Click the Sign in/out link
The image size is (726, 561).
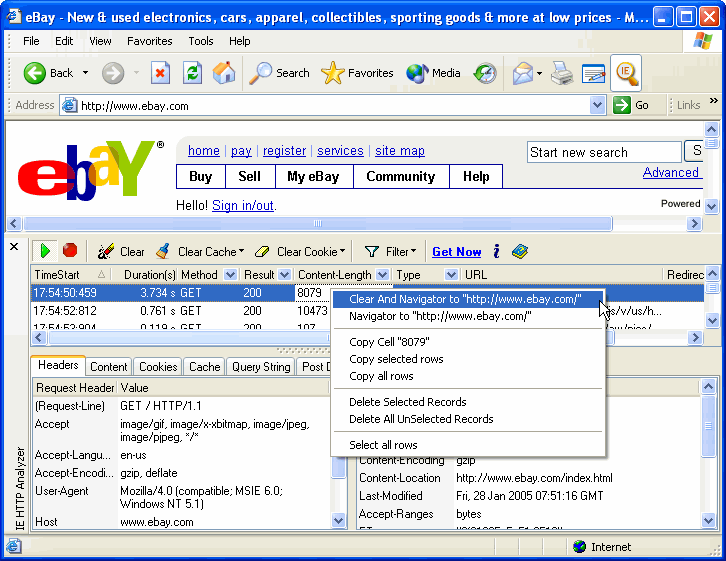[243, 206]
